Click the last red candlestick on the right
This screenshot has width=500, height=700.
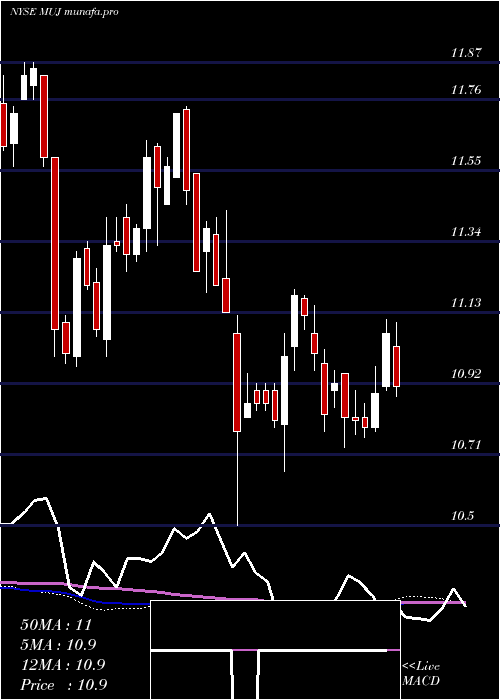click(396, 366)
